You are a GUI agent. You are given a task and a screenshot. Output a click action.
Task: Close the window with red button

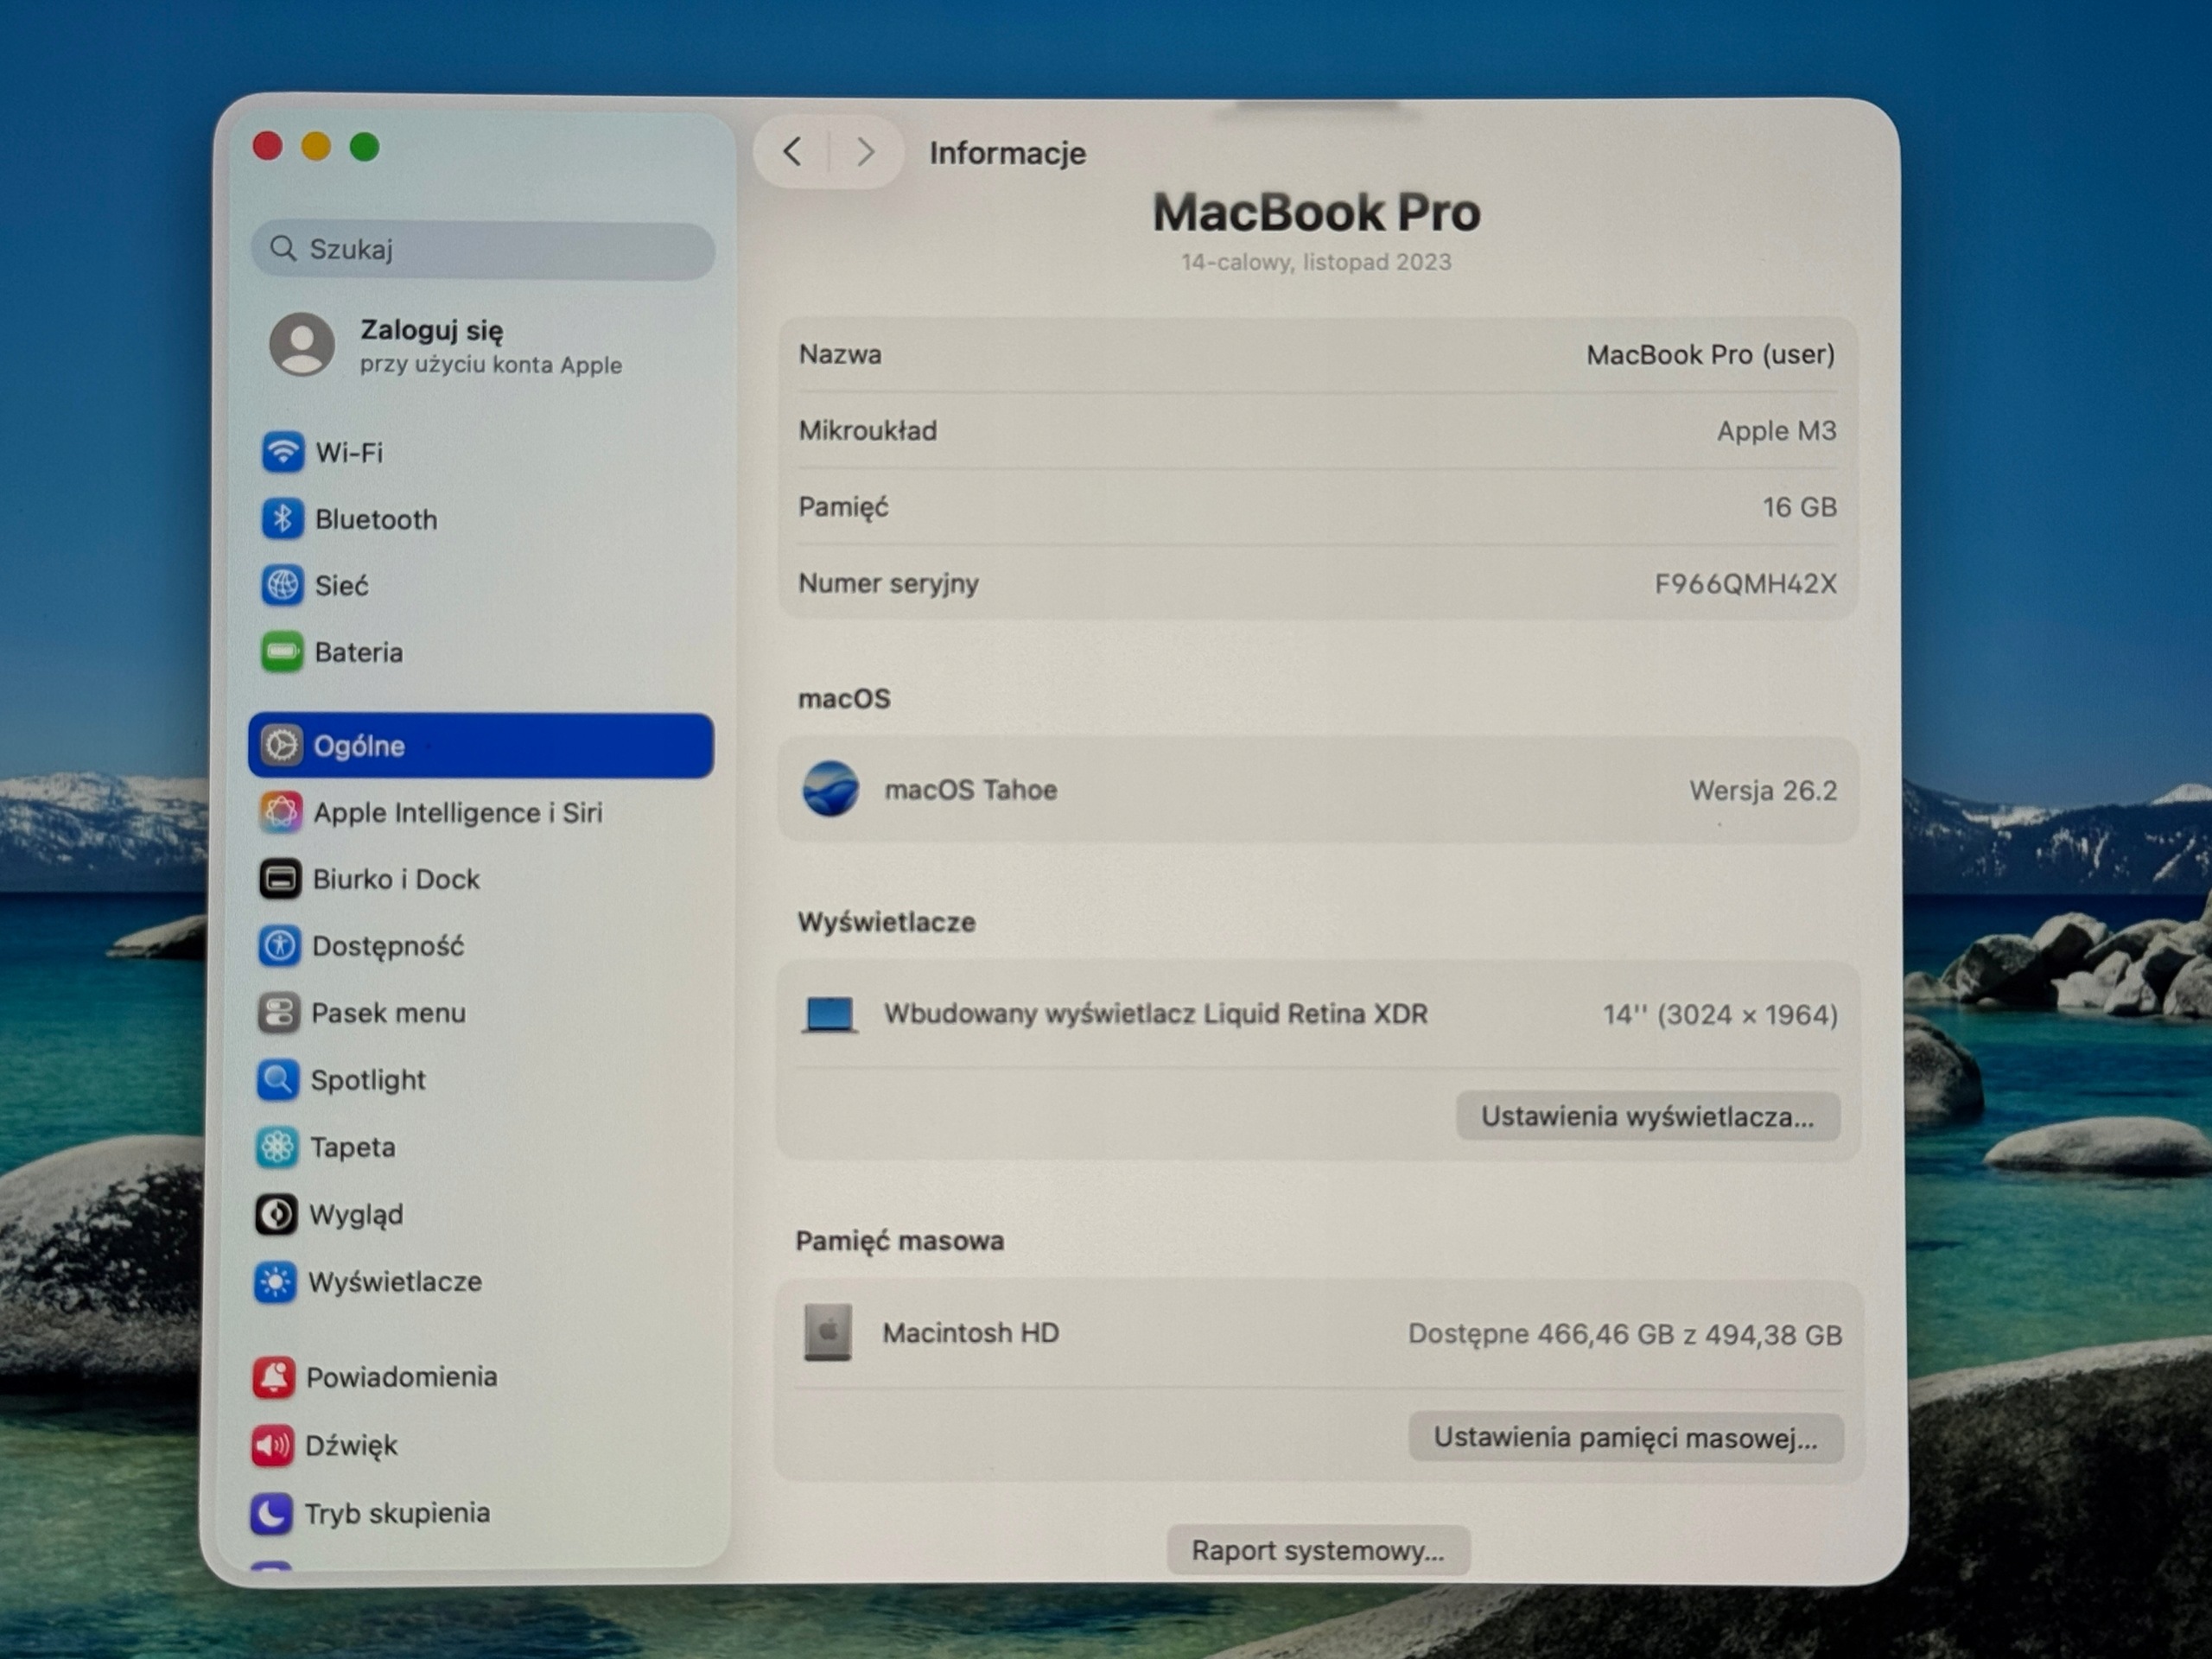[268, 146]
